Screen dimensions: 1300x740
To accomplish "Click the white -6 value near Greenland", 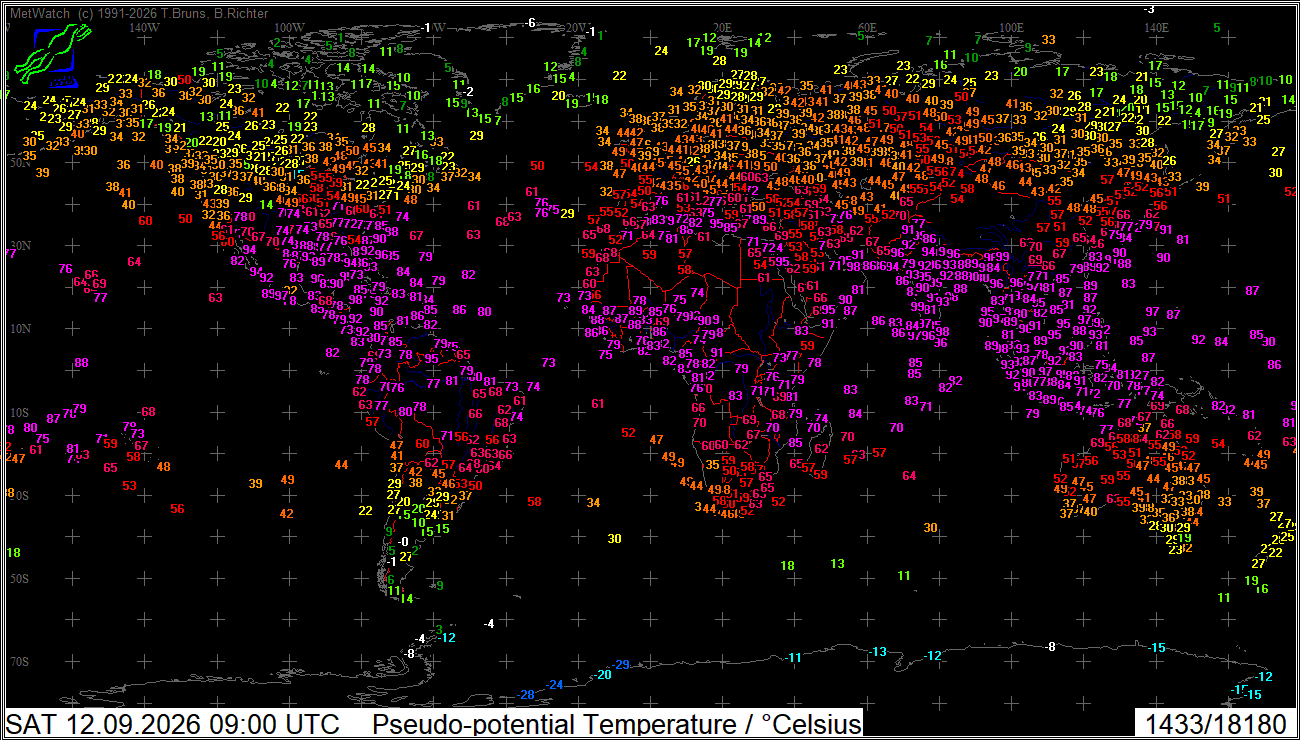I will point(531,22).
